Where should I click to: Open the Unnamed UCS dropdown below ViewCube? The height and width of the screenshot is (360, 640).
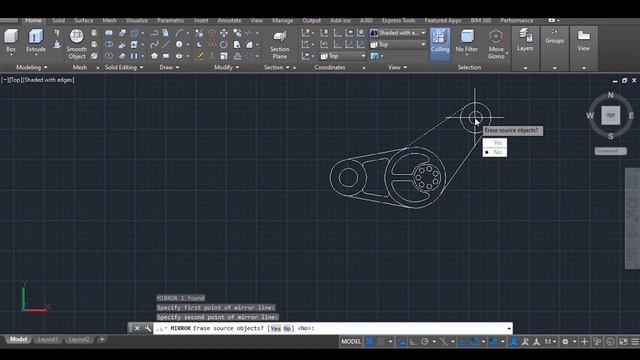tap(611, 151)
